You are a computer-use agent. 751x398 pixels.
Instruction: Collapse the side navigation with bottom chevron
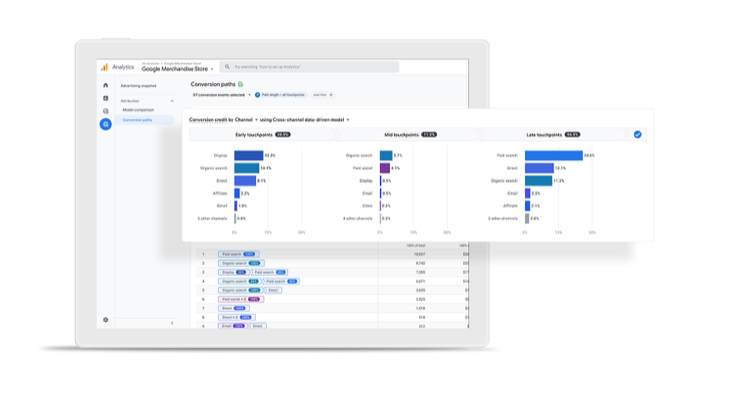pos(172,323)
